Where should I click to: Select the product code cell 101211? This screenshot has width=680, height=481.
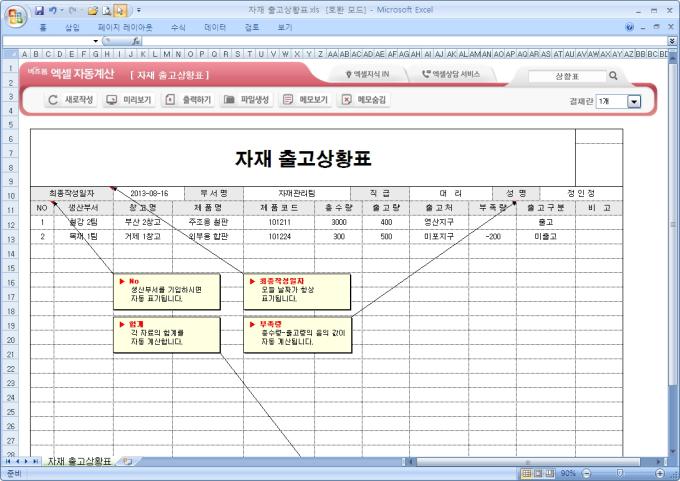coord(279,222)
